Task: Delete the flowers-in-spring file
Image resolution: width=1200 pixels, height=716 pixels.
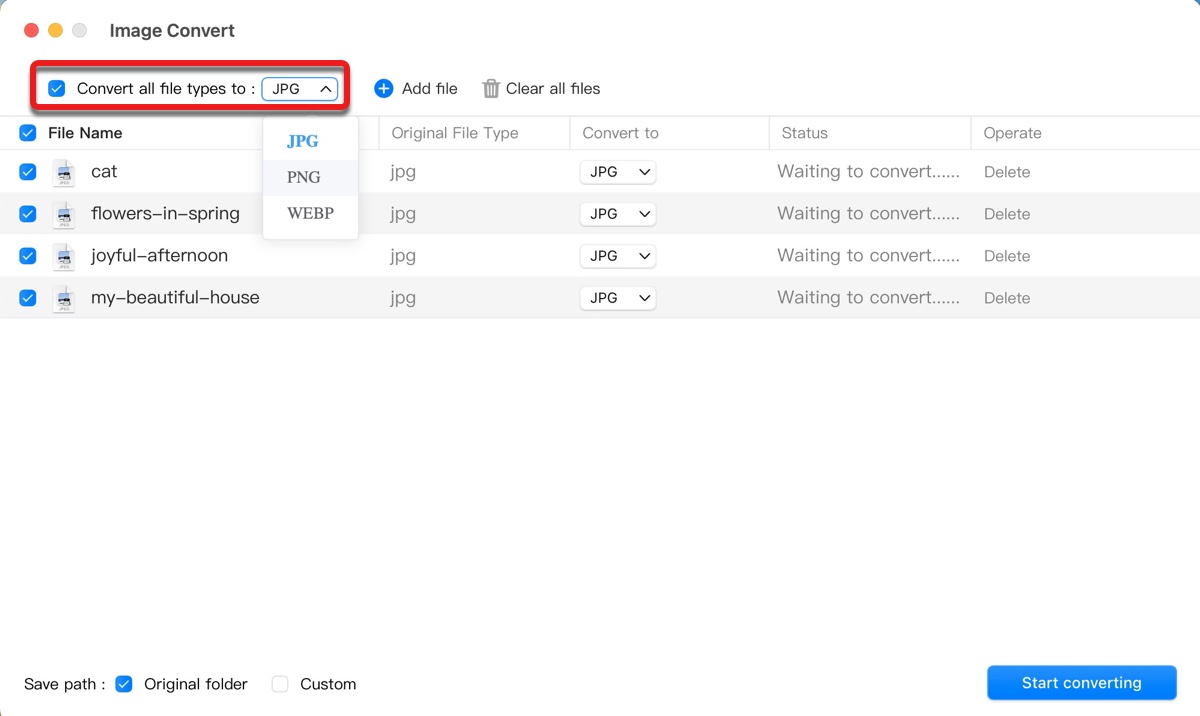Action: click(1006, 214)
